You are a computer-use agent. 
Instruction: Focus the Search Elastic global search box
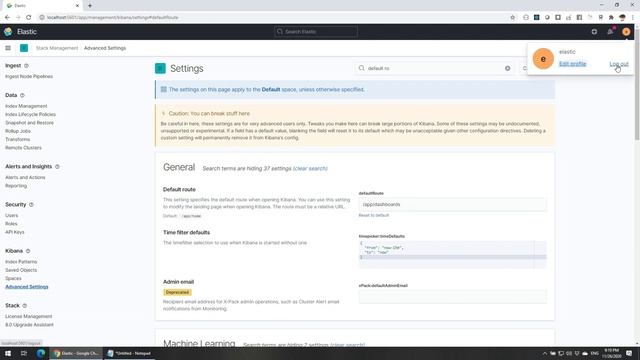(316, 31)
